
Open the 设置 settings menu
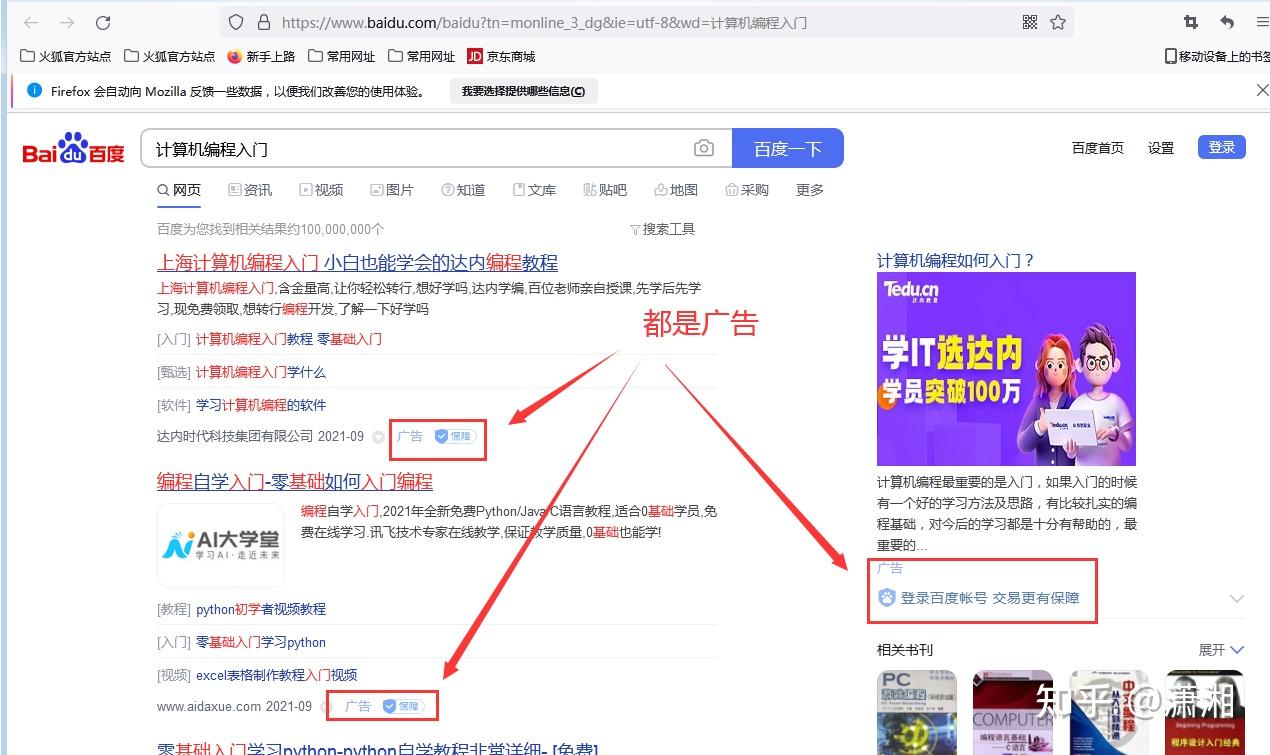pyautogui.click(x=1161, y=148)
